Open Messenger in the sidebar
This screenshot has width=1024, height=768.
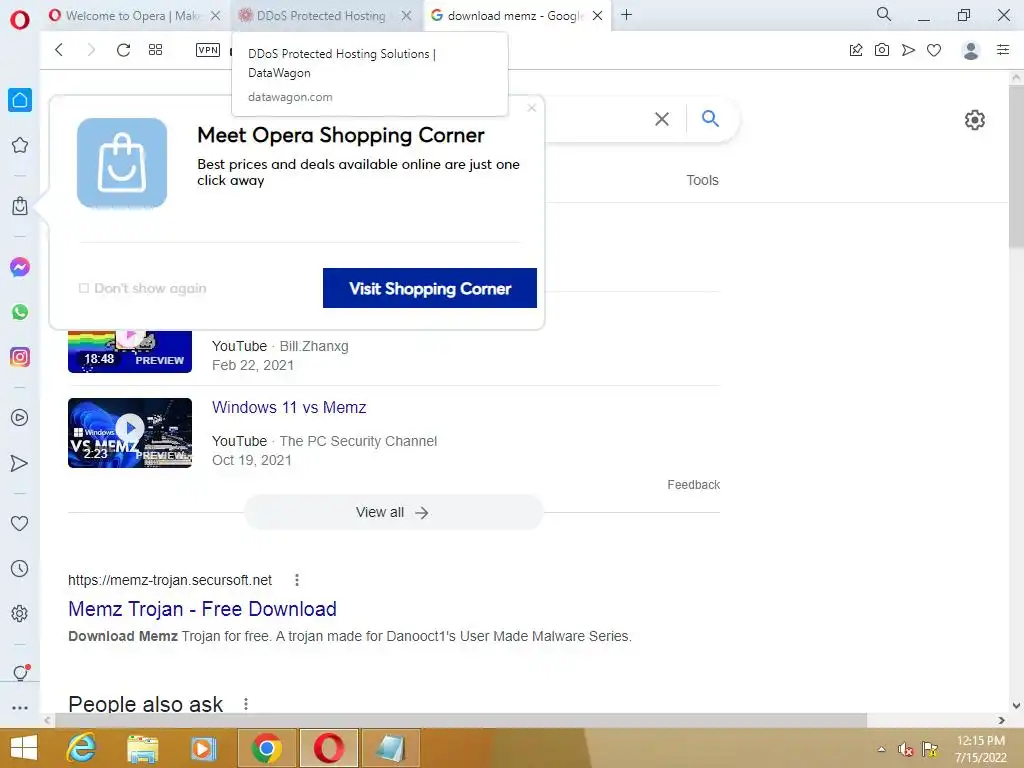[20, 267]
